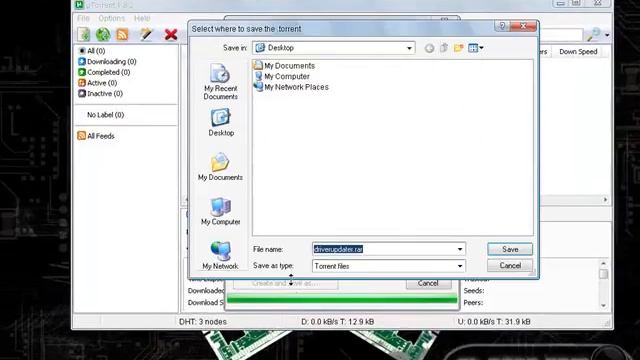Select Inactive (0) in sidebar
This screenshot has height=360, width=640.
coord(100,93)
